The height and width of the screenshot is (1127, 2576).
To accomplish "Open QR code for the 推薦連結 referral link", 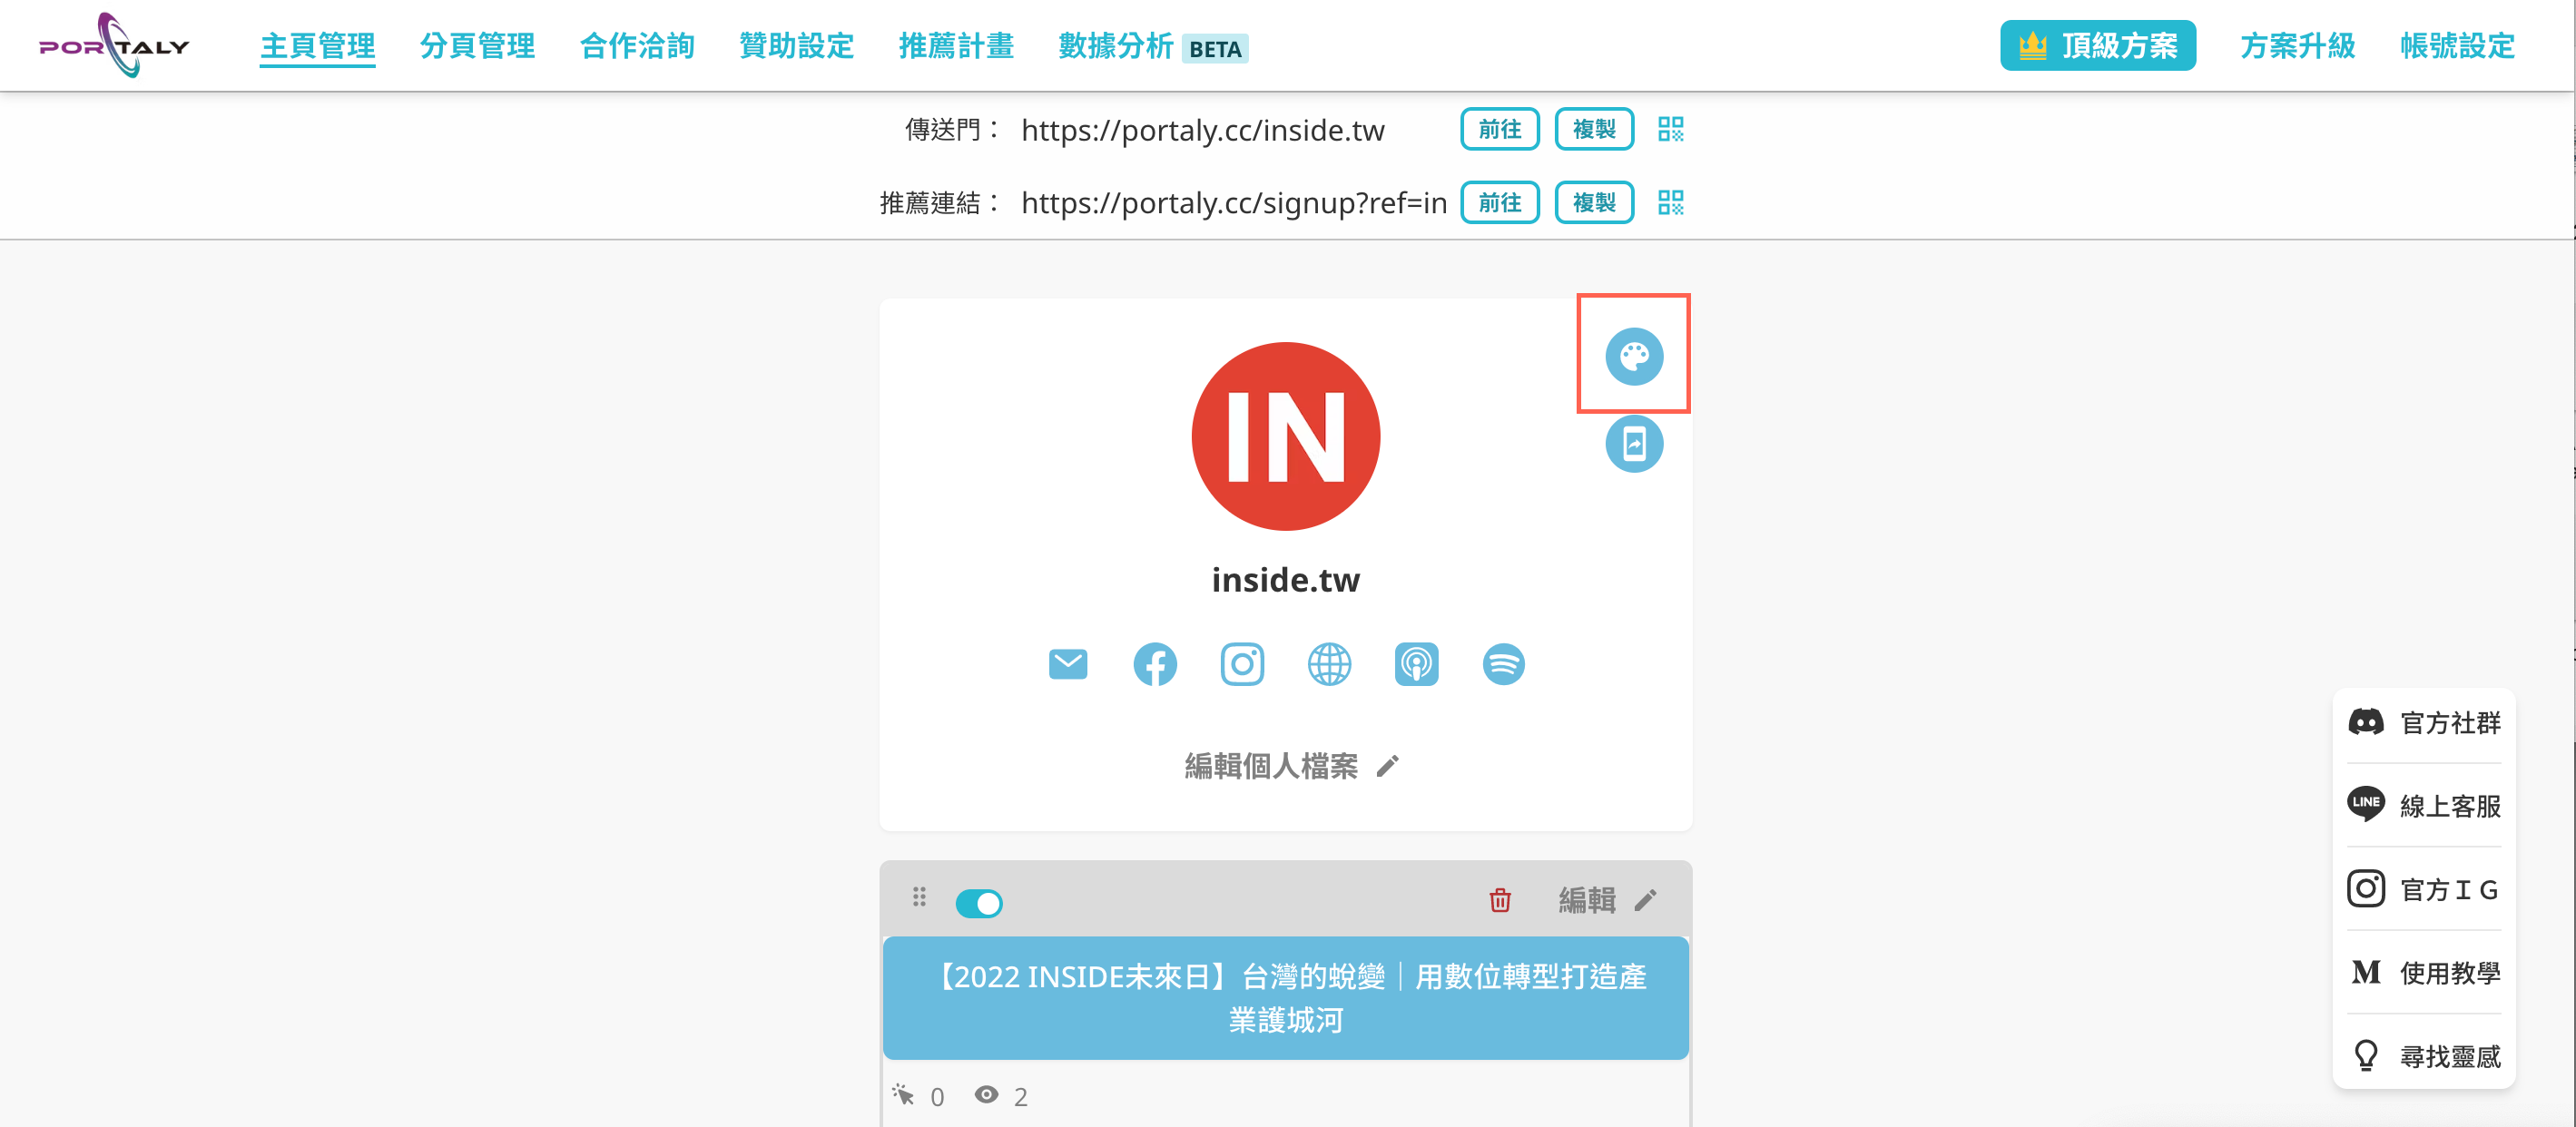I will [x=1670, y=202].
